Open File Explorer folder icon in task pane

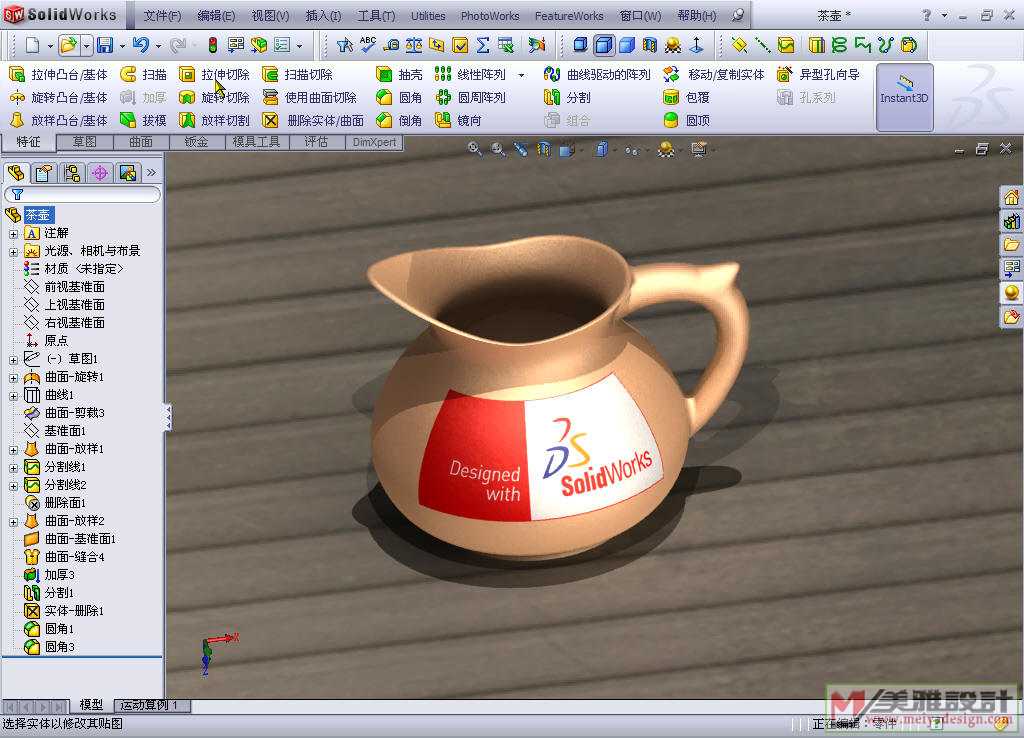click(1012, 245)
